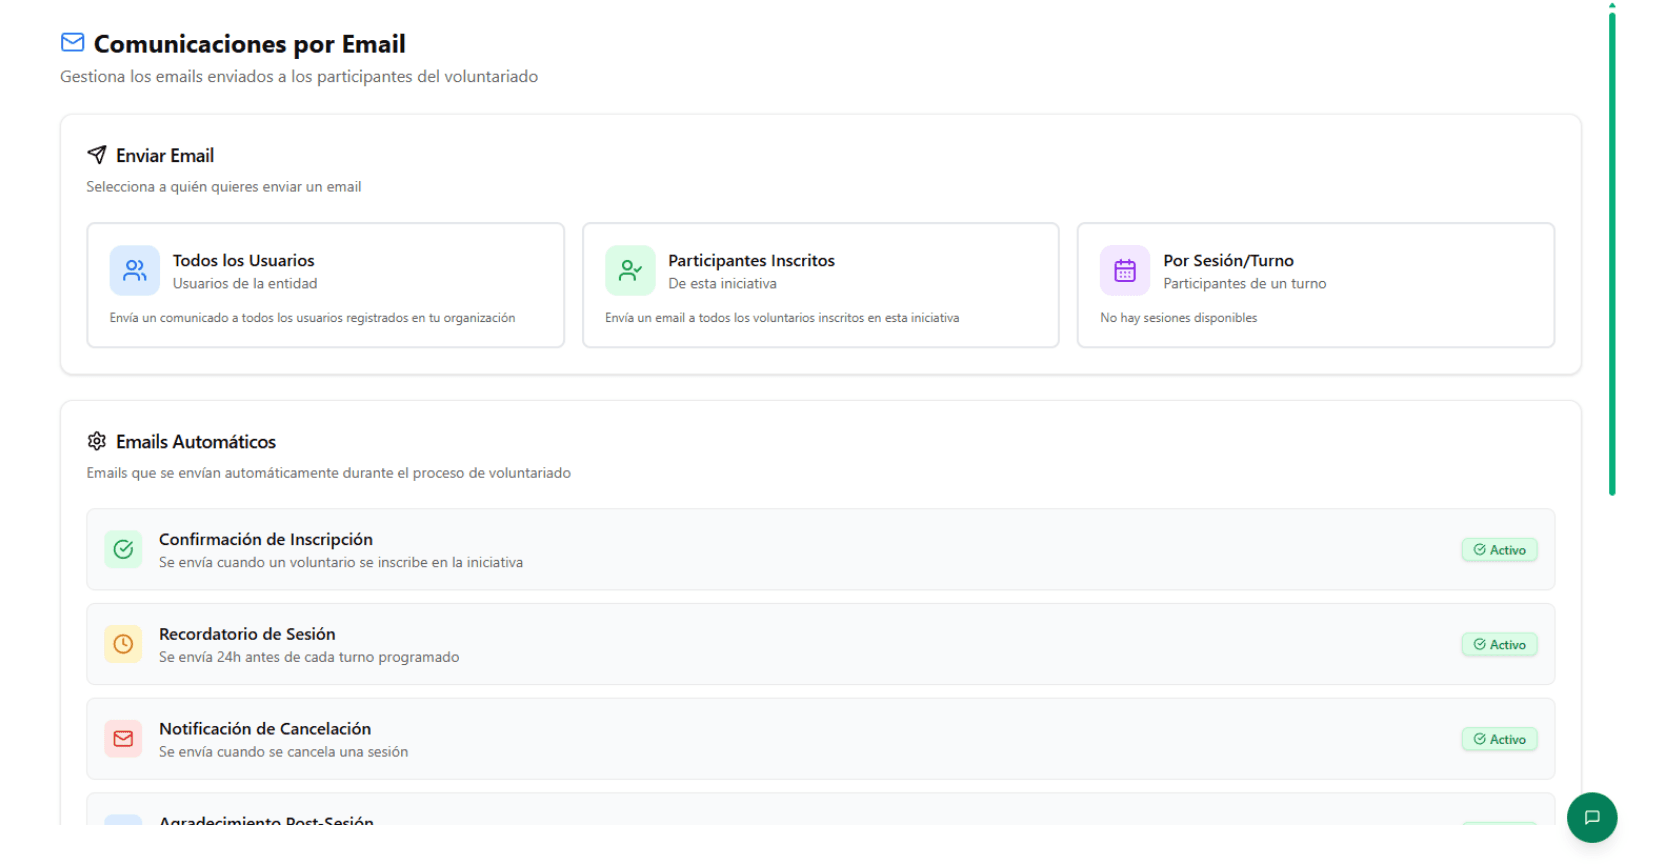
Task: Click 'Envía un comunicado a todos los usuarios' text
Action: [312, 318]
